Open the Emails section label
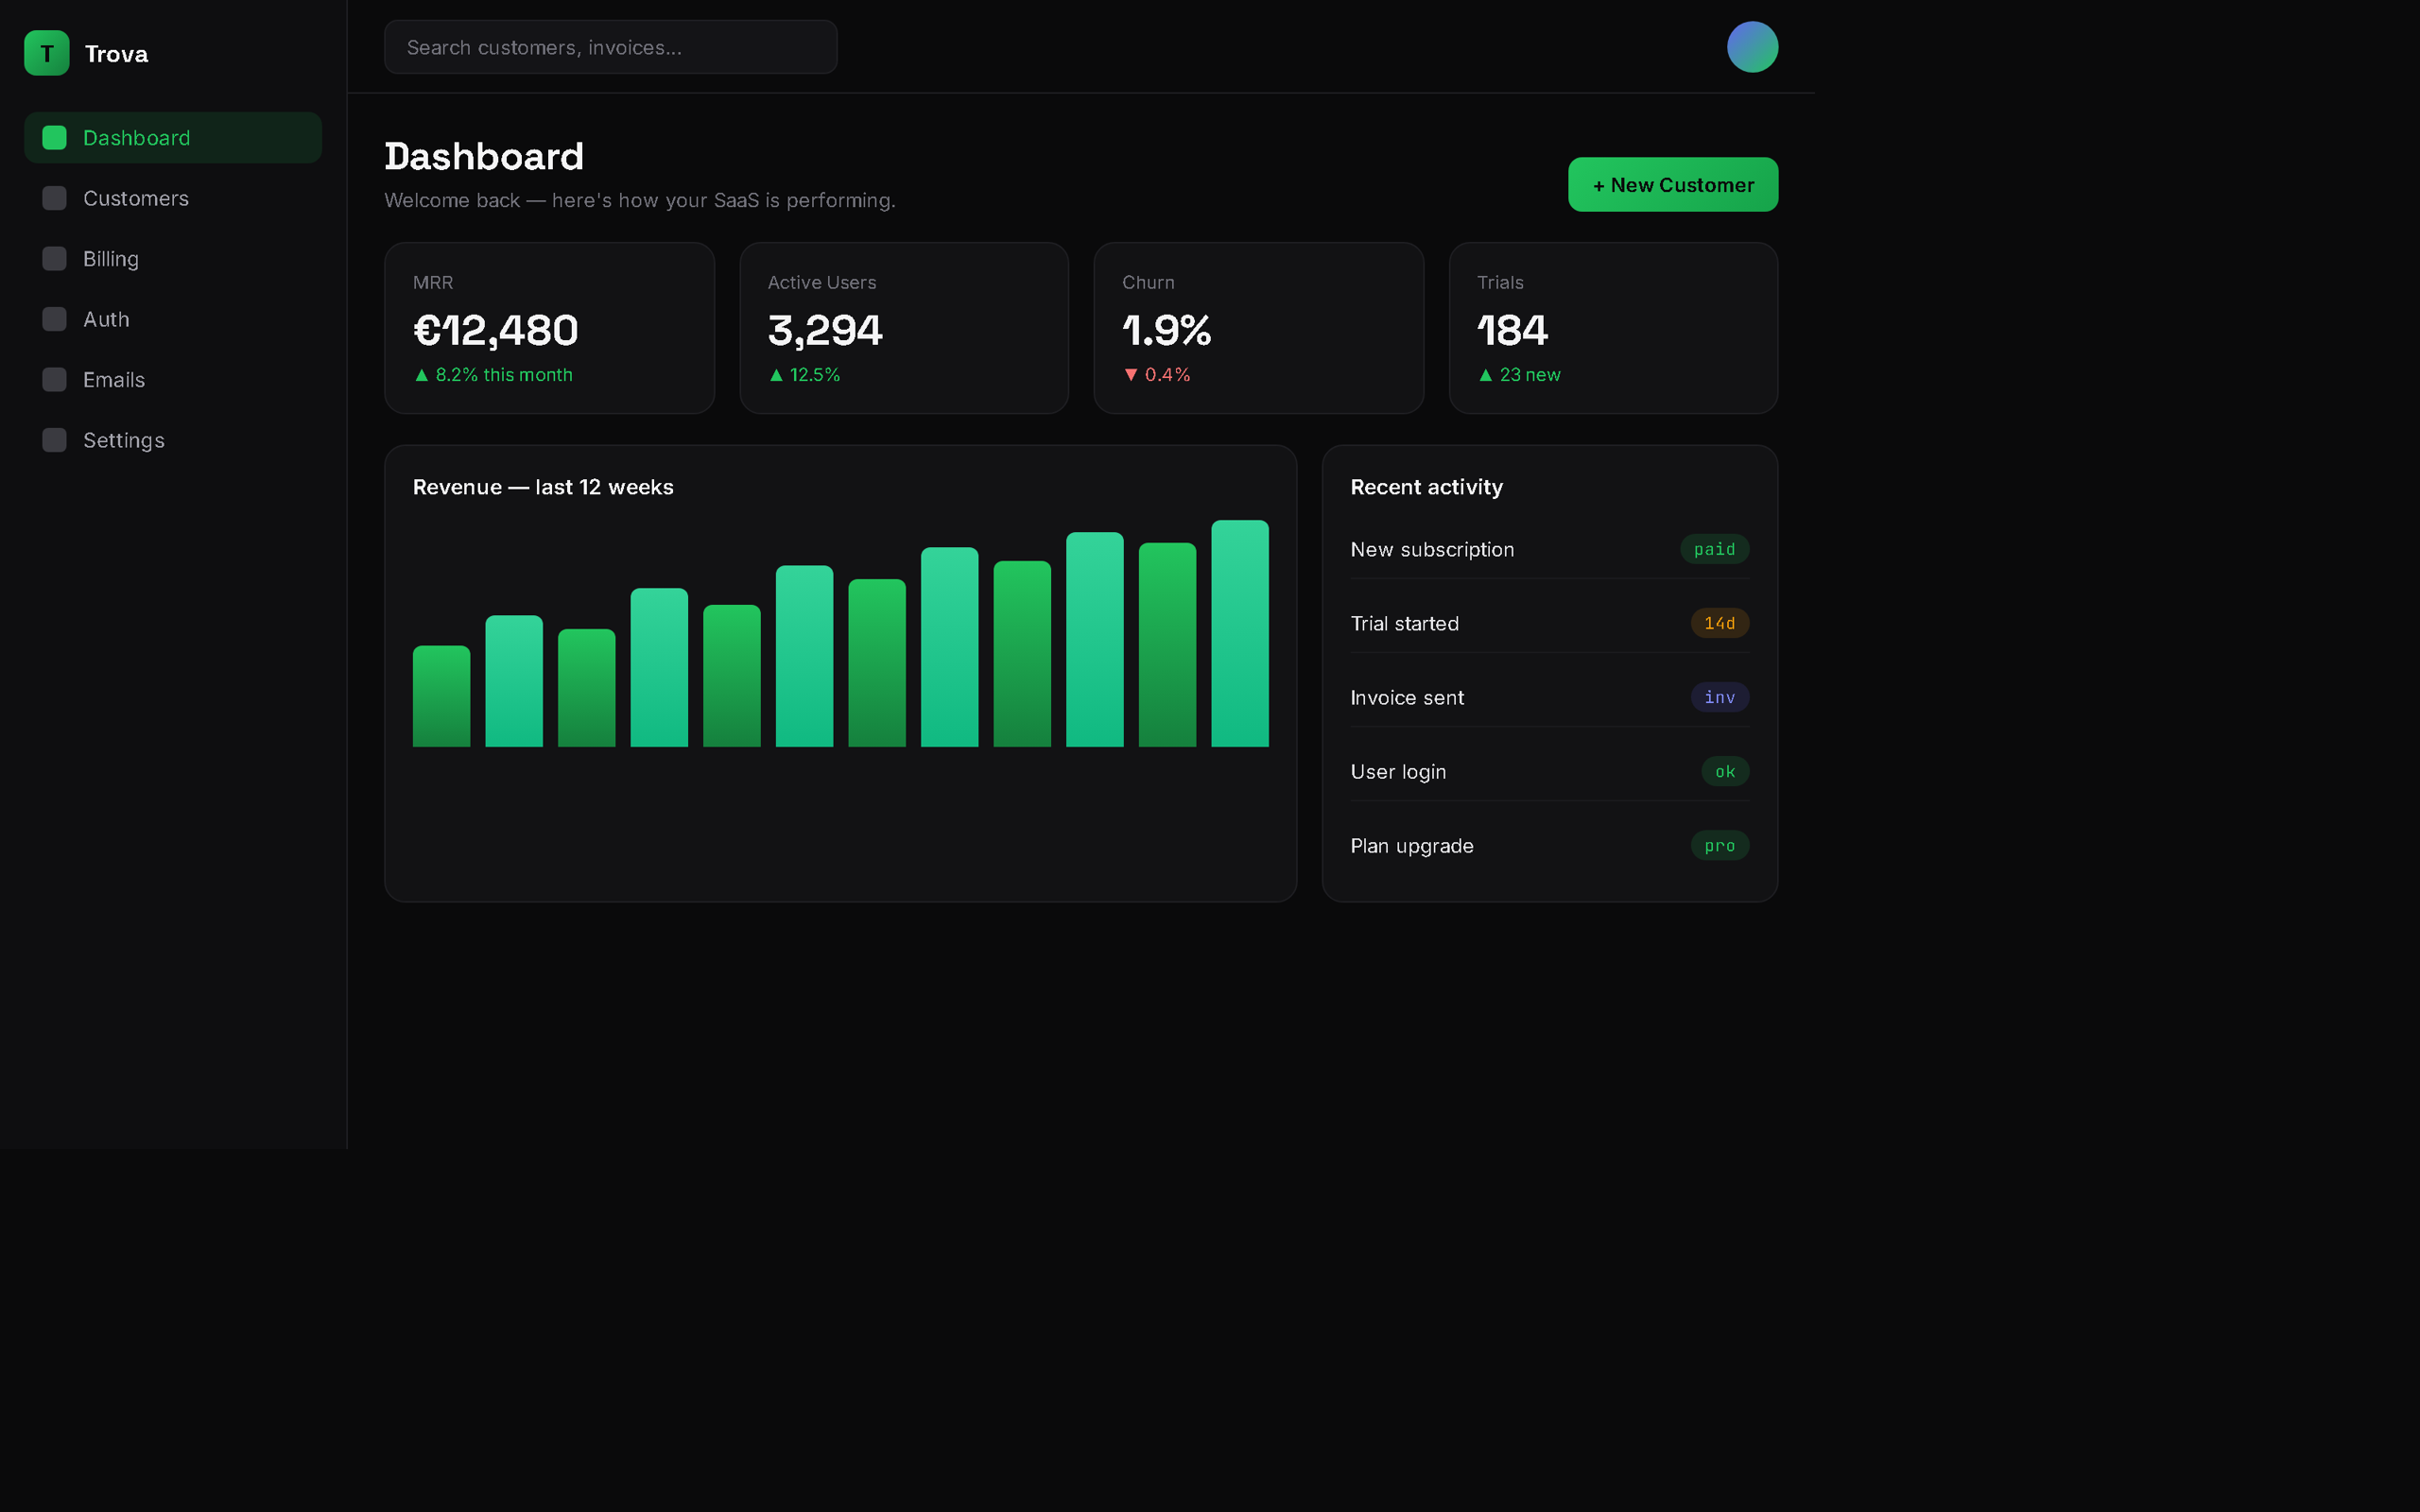The image size is (2420, 1512). coord(114,380)
